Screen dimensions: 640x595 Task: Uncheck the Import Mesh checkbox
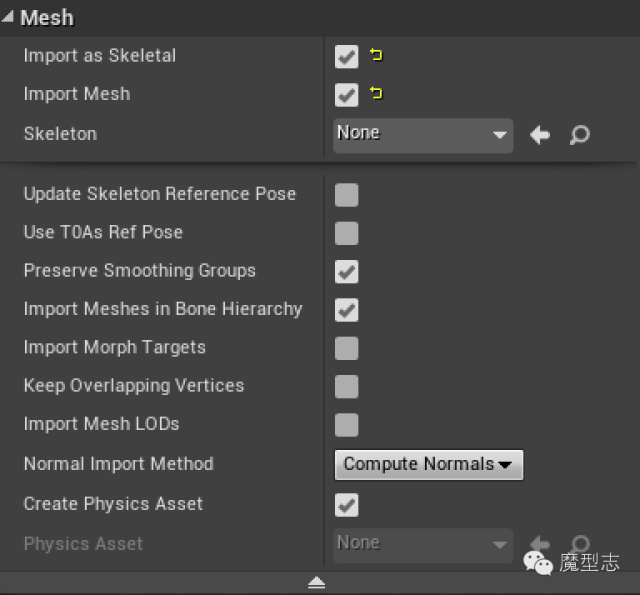point(347,95)
